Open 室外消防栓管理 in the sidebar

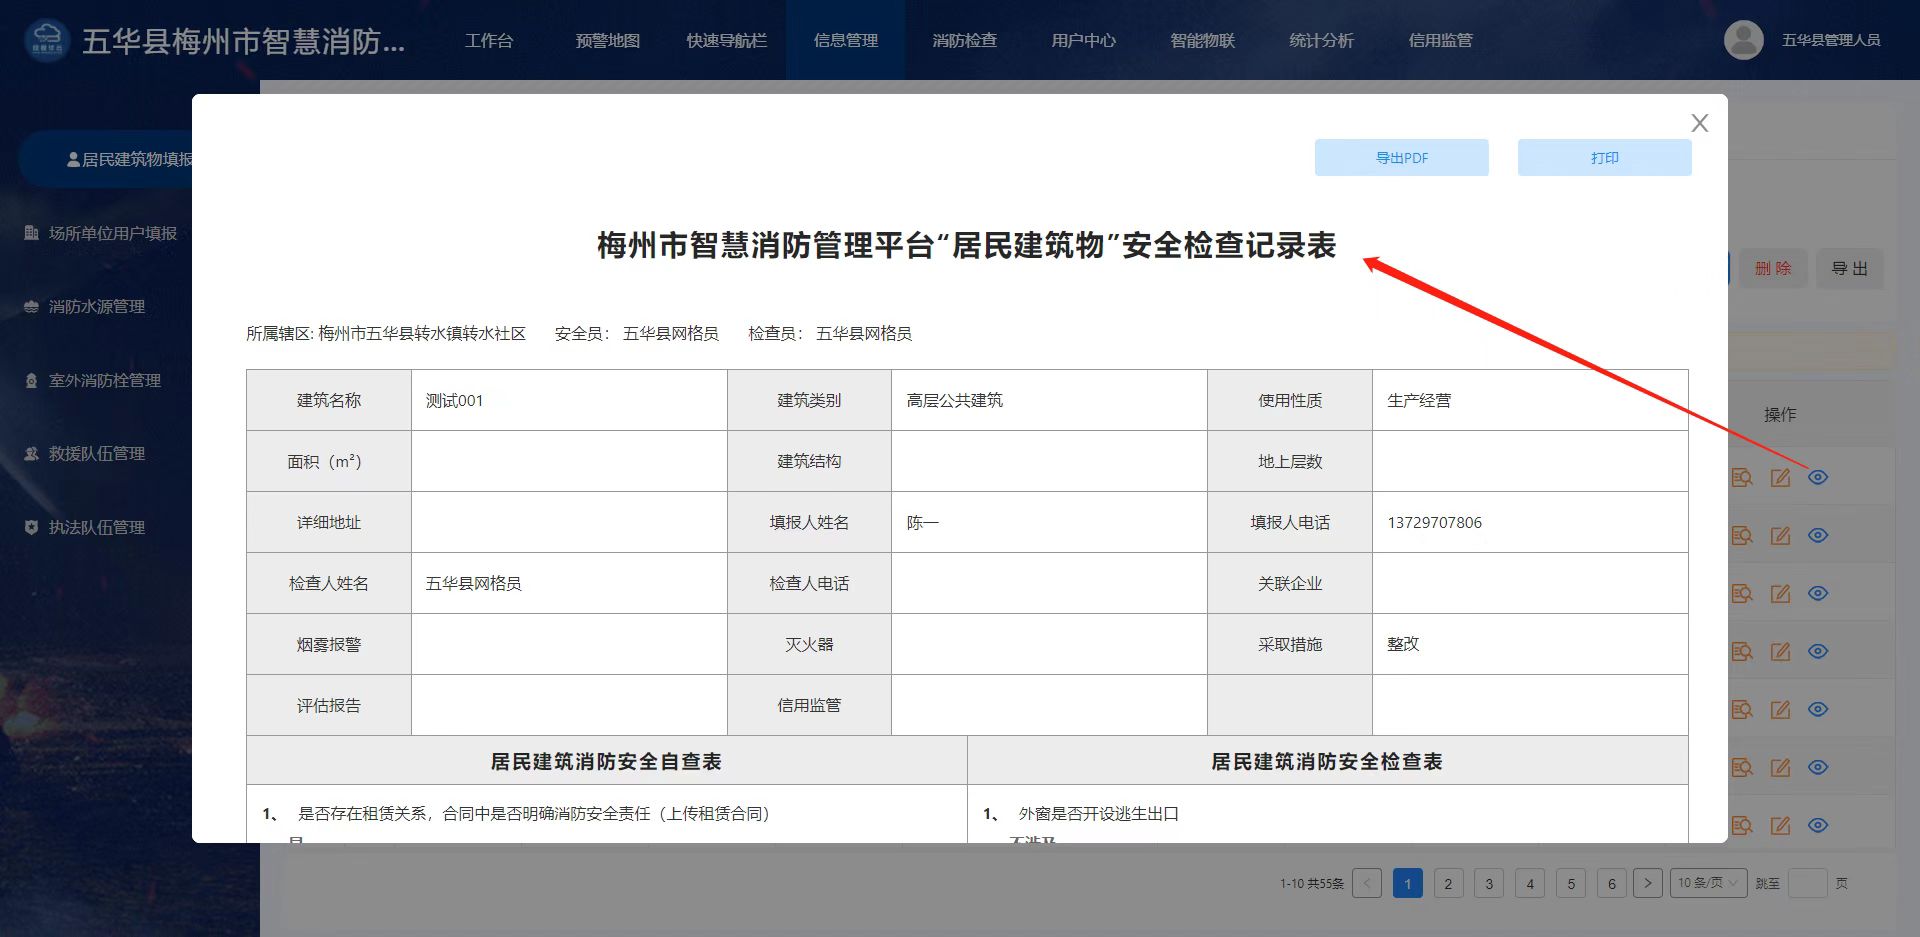click(x=105, y=380)
